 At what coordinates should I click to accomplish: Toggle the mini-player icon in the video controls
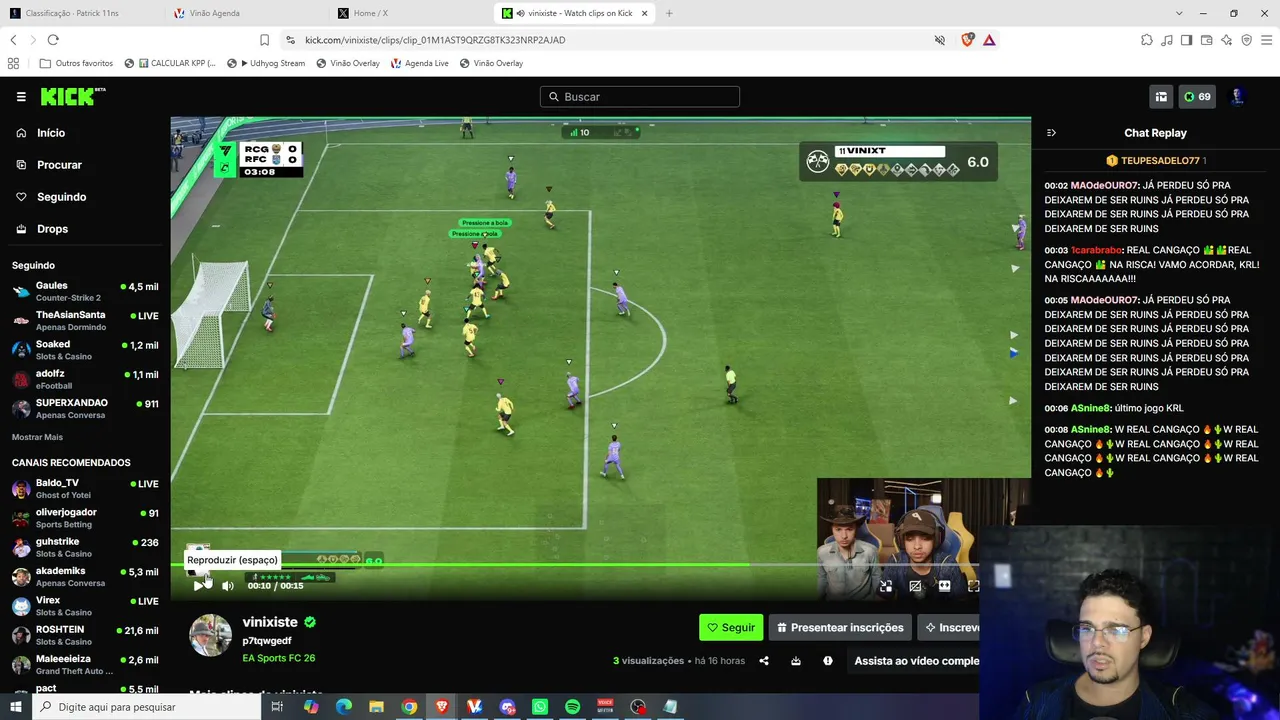click(x=886, y=586)
